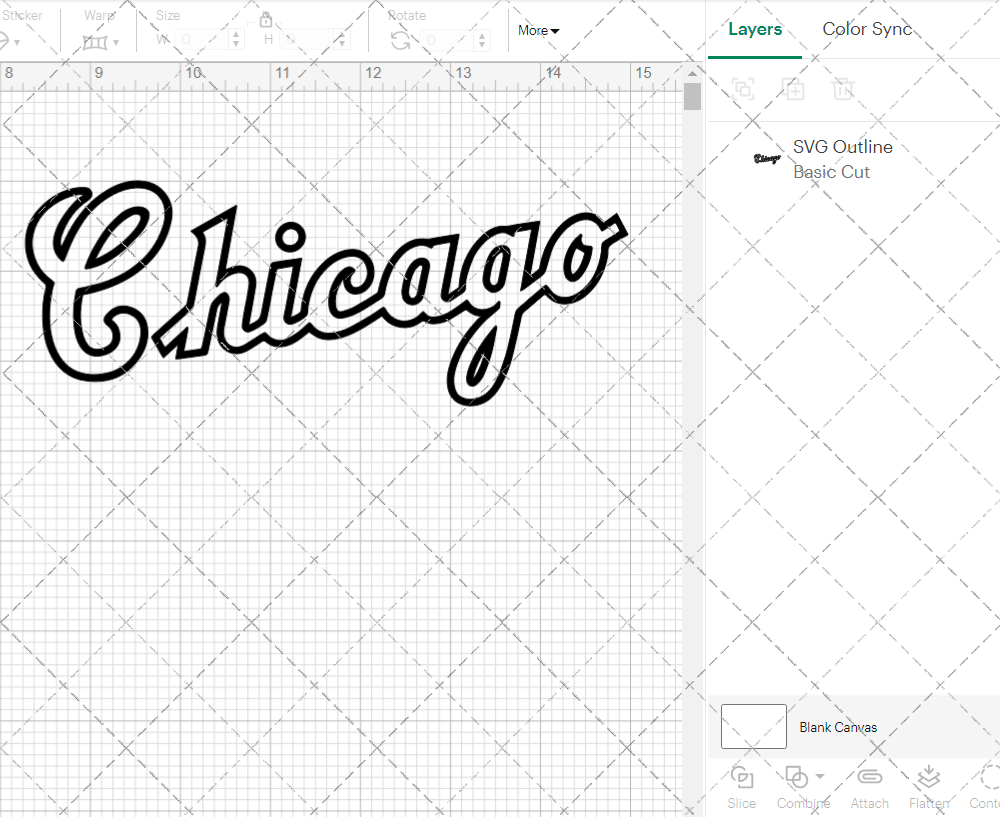
Task: Click the Width stepper arrows
Action: click(x=237, y=40)
